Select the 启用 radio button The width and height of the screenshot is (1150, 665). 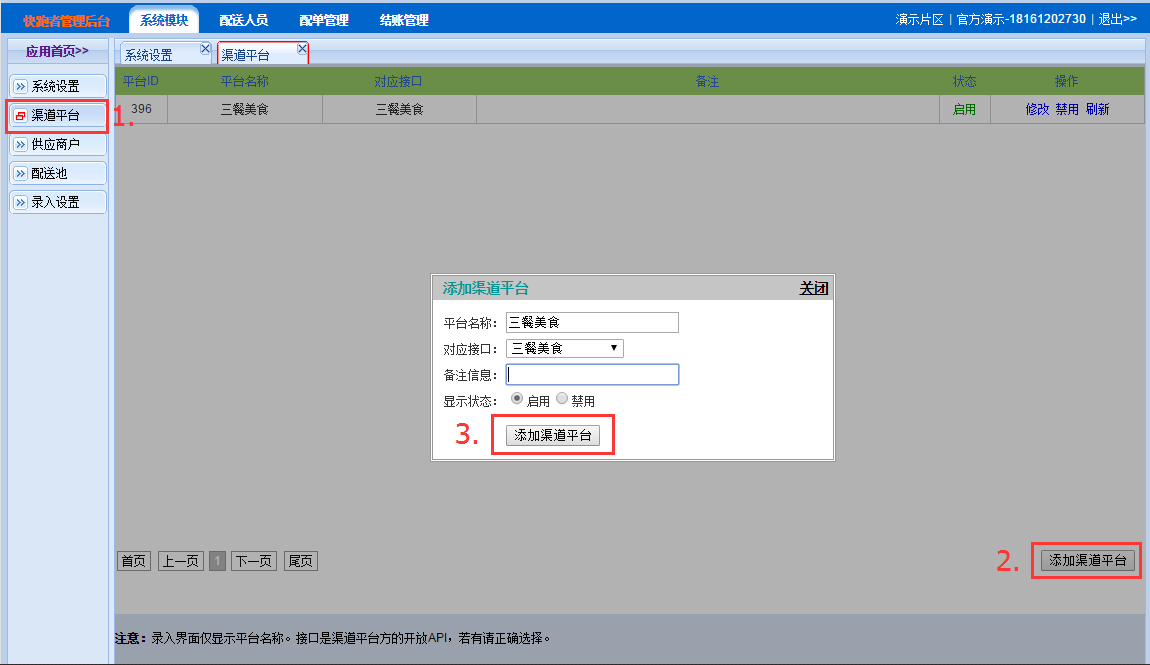[x=517, y=398]
